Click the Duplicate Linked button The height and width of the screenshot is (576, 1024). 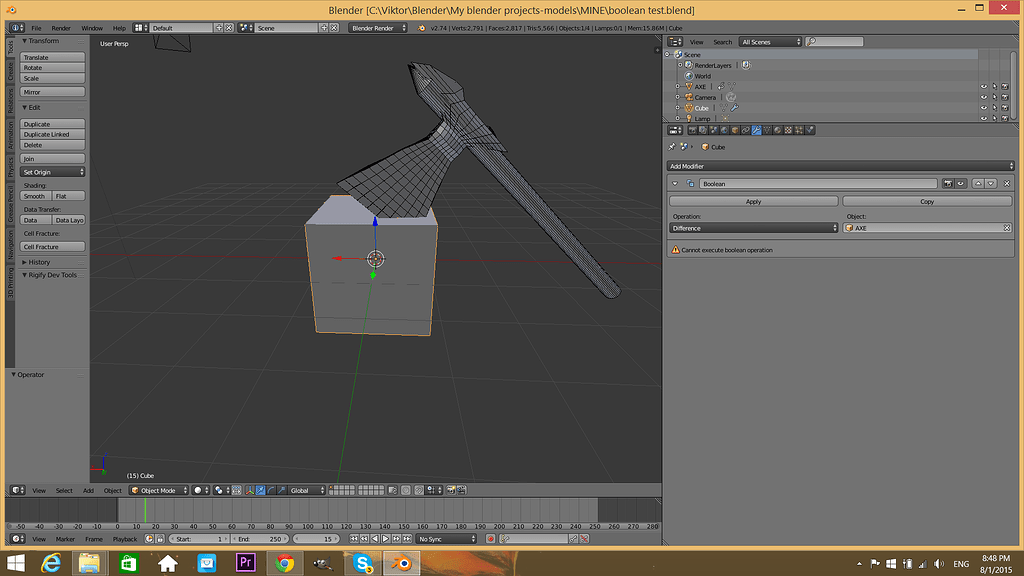(x=52, y=135)
